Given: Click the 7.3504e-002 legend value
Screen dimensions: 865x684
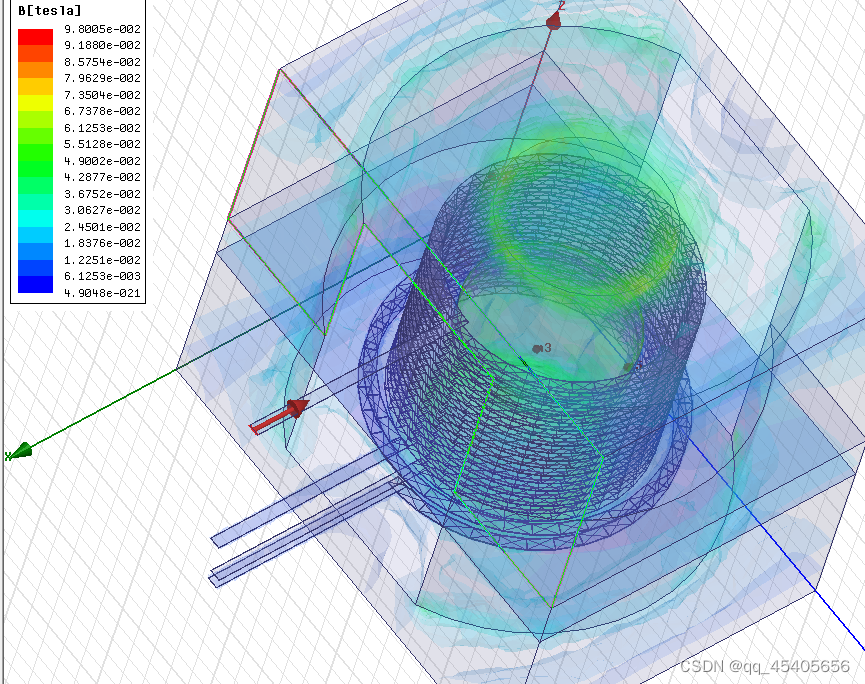Looking at the screenshot, I should (102, 95).
